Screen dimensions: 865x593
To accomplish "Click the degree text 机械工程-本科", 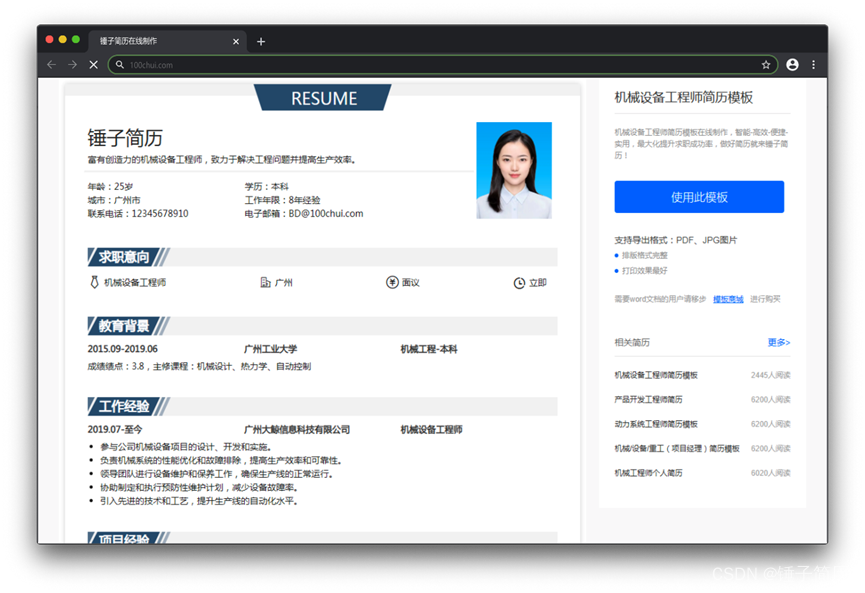I will 429,349.
